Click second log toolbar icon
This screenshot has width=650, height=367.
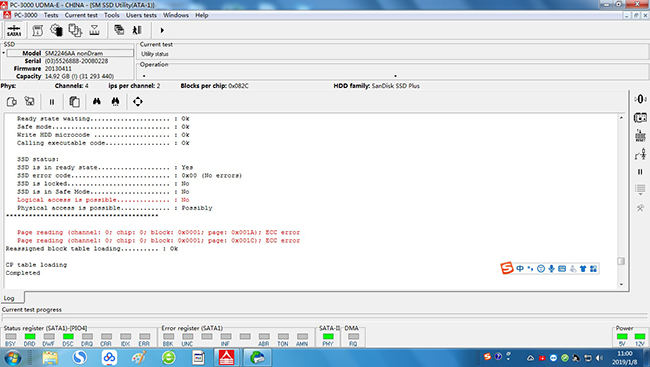point(29,102)
